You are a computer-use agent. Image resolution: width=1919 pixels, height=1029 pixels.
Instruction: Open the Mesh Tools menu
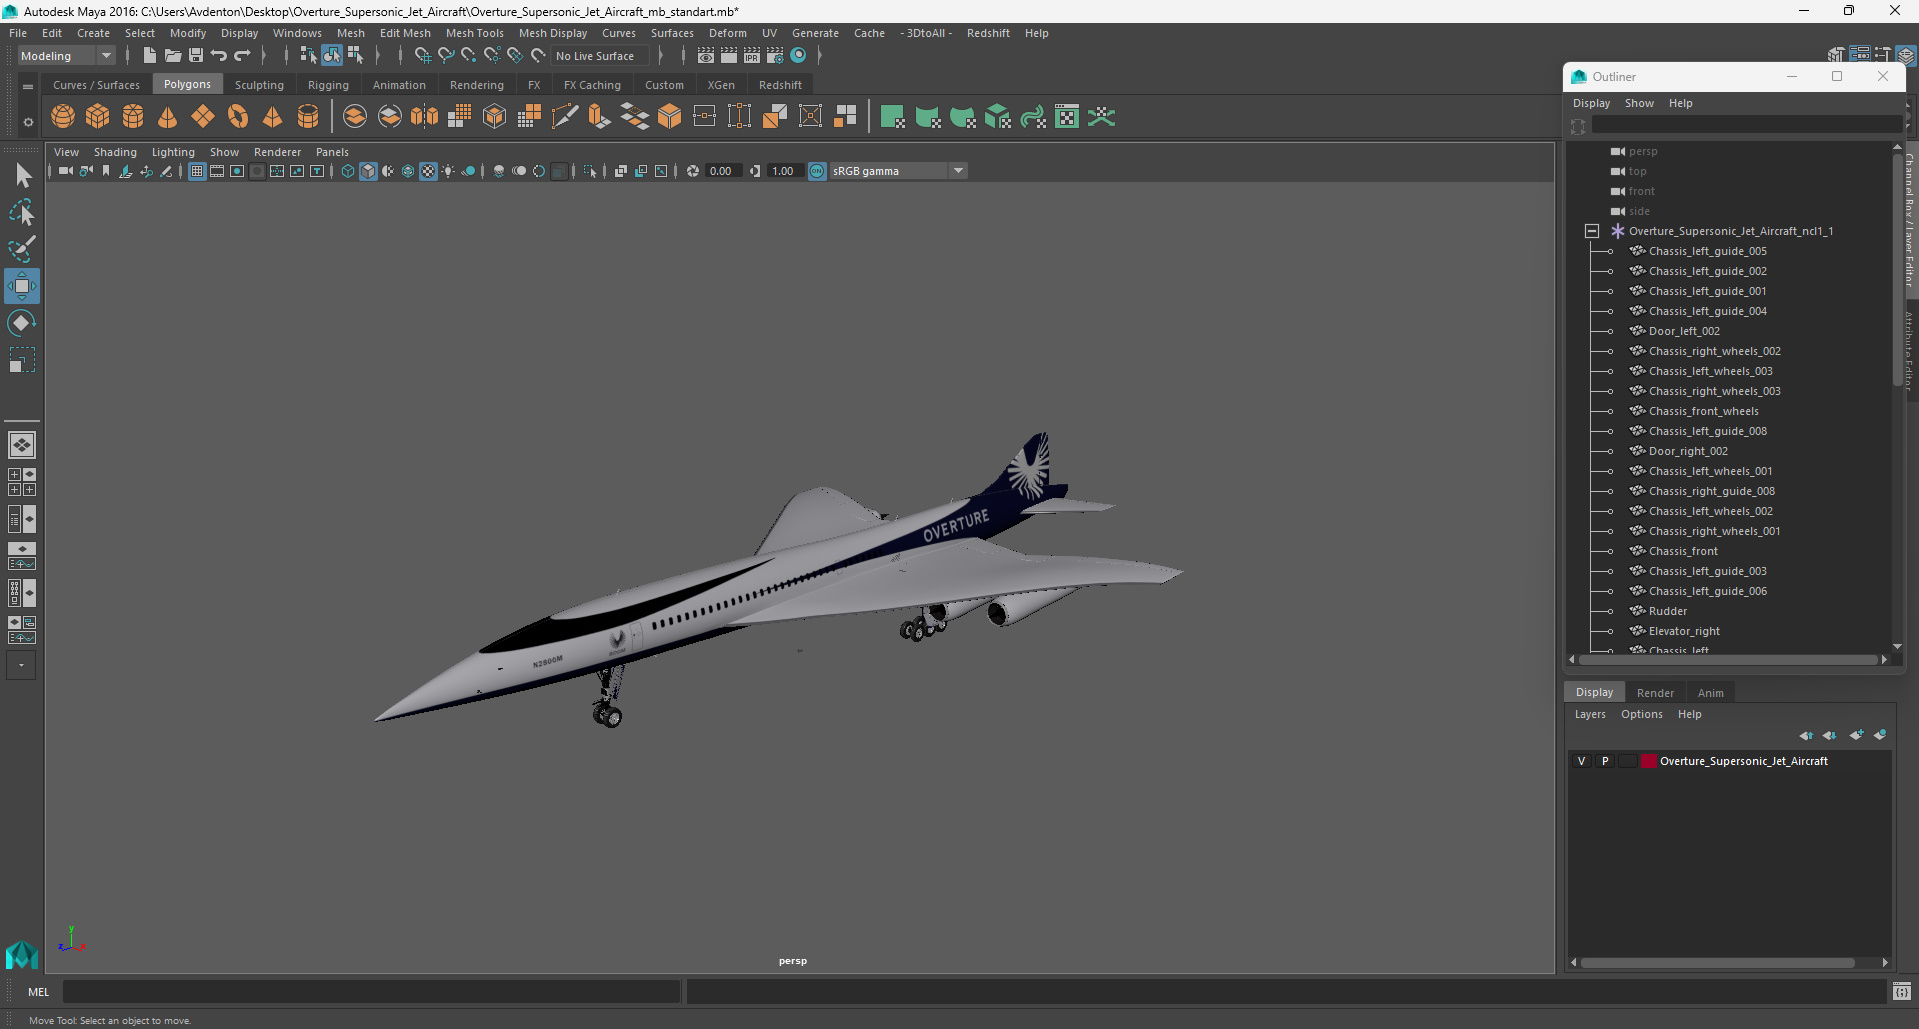click(x=474, y=33)
